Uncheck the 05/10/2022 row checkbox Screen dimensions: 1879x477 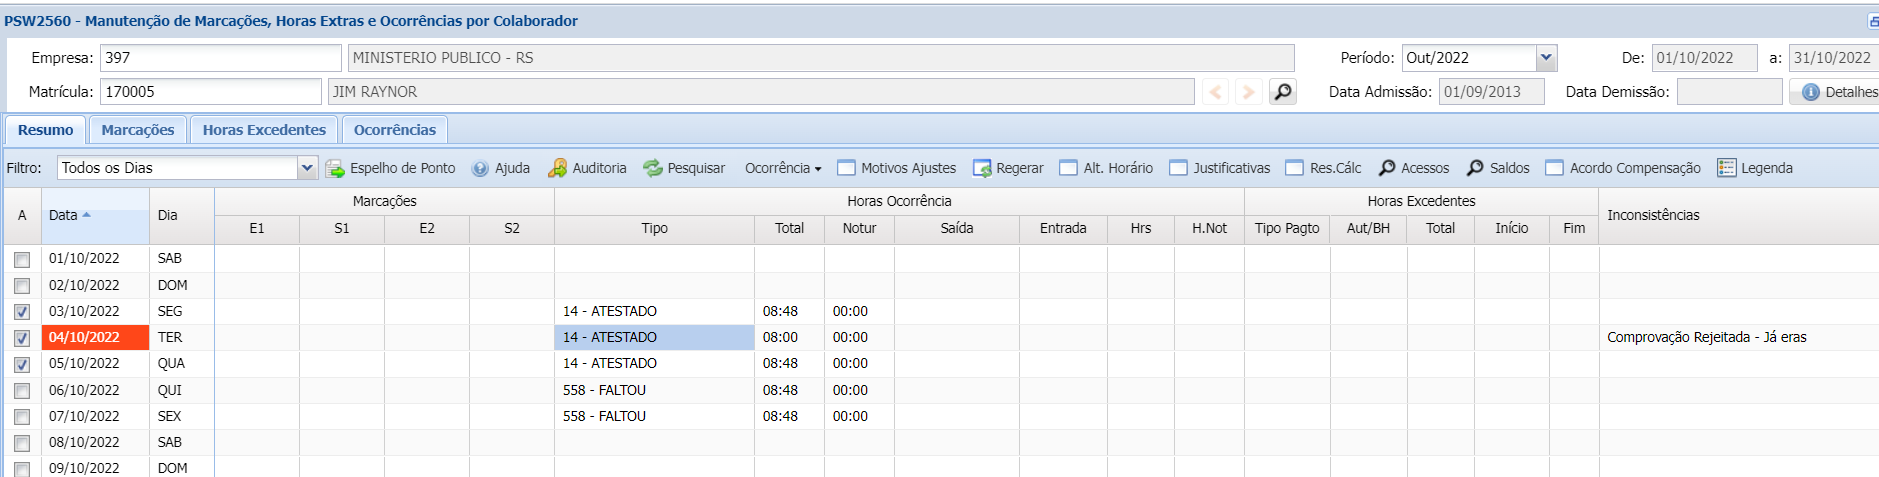[22, 364]
